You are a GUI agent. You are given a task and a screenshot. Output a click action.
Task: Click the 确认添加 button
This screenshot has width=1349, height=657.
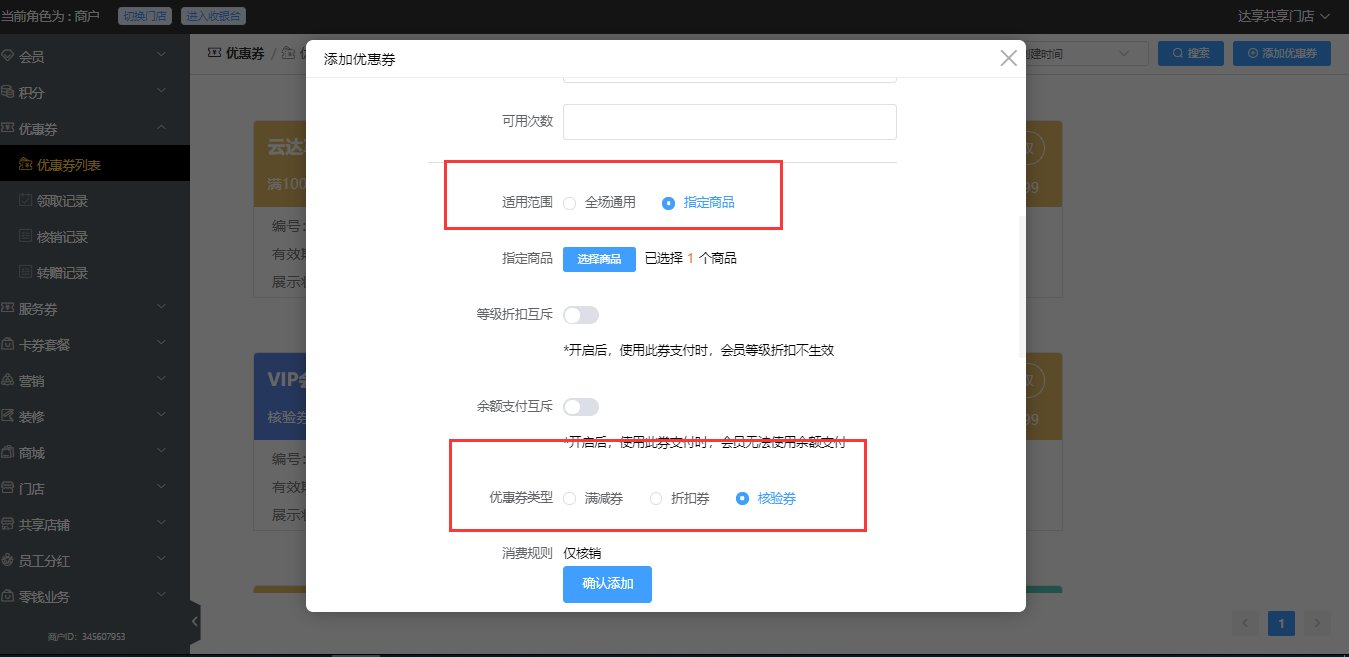pos(607,584)
